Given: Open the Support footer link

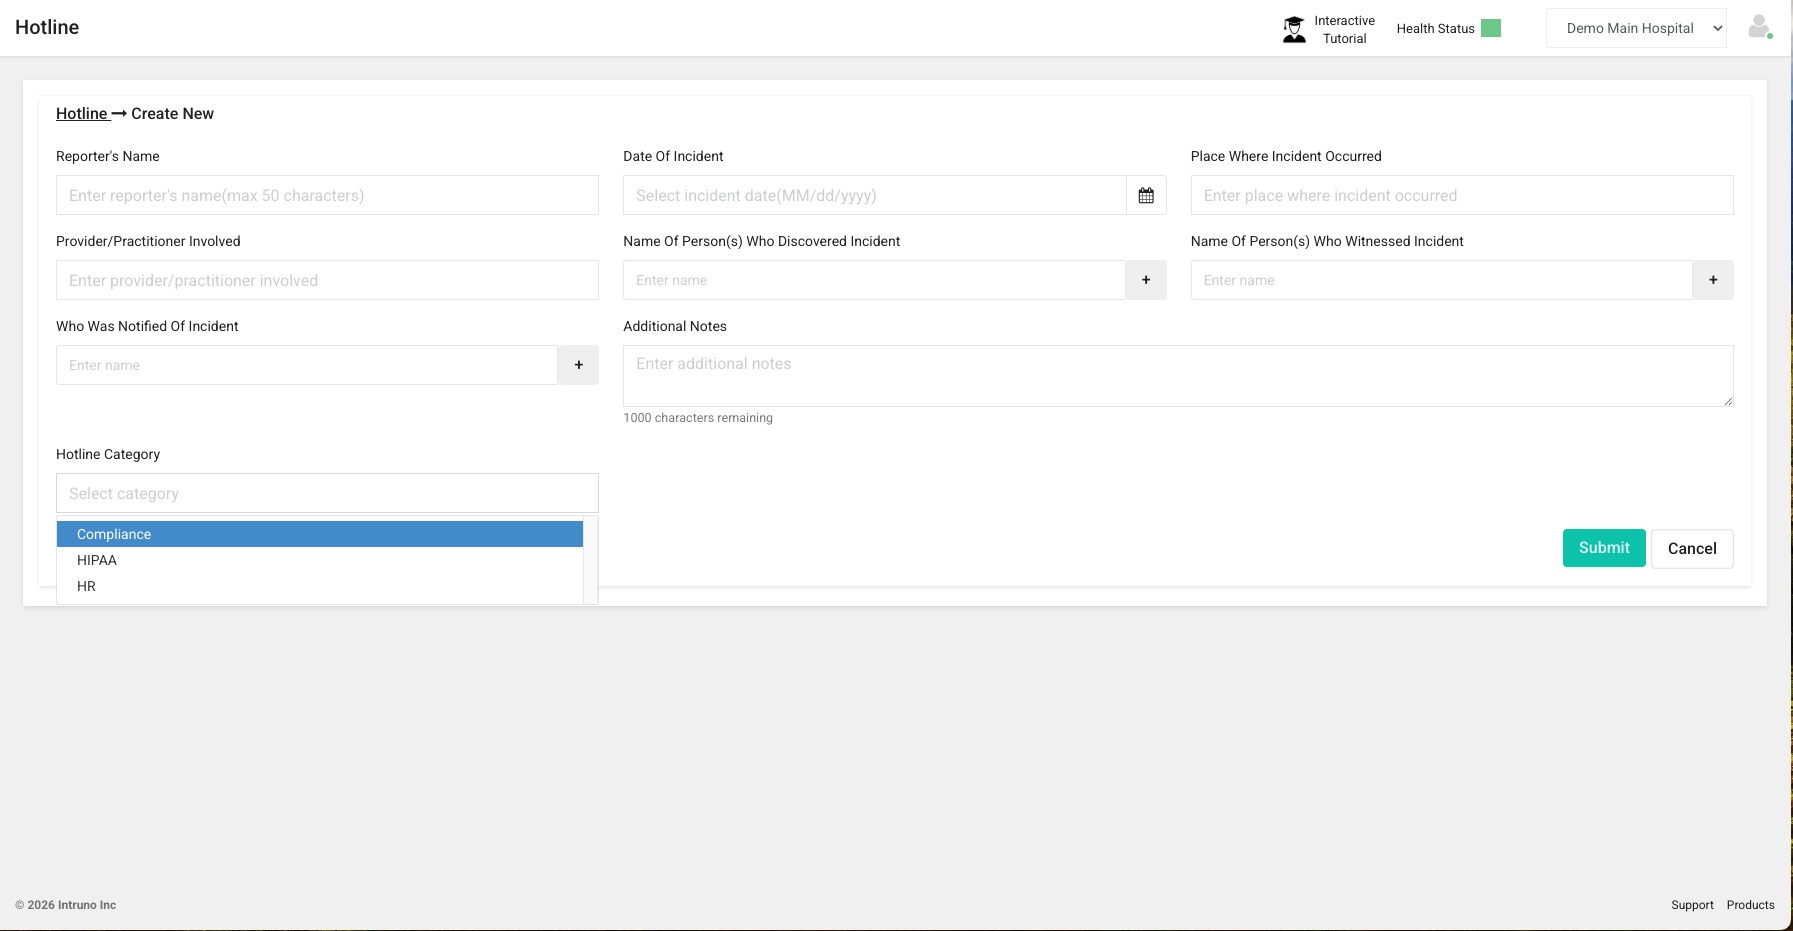Looking at the screenshot, I should (x=1692, y=905).
